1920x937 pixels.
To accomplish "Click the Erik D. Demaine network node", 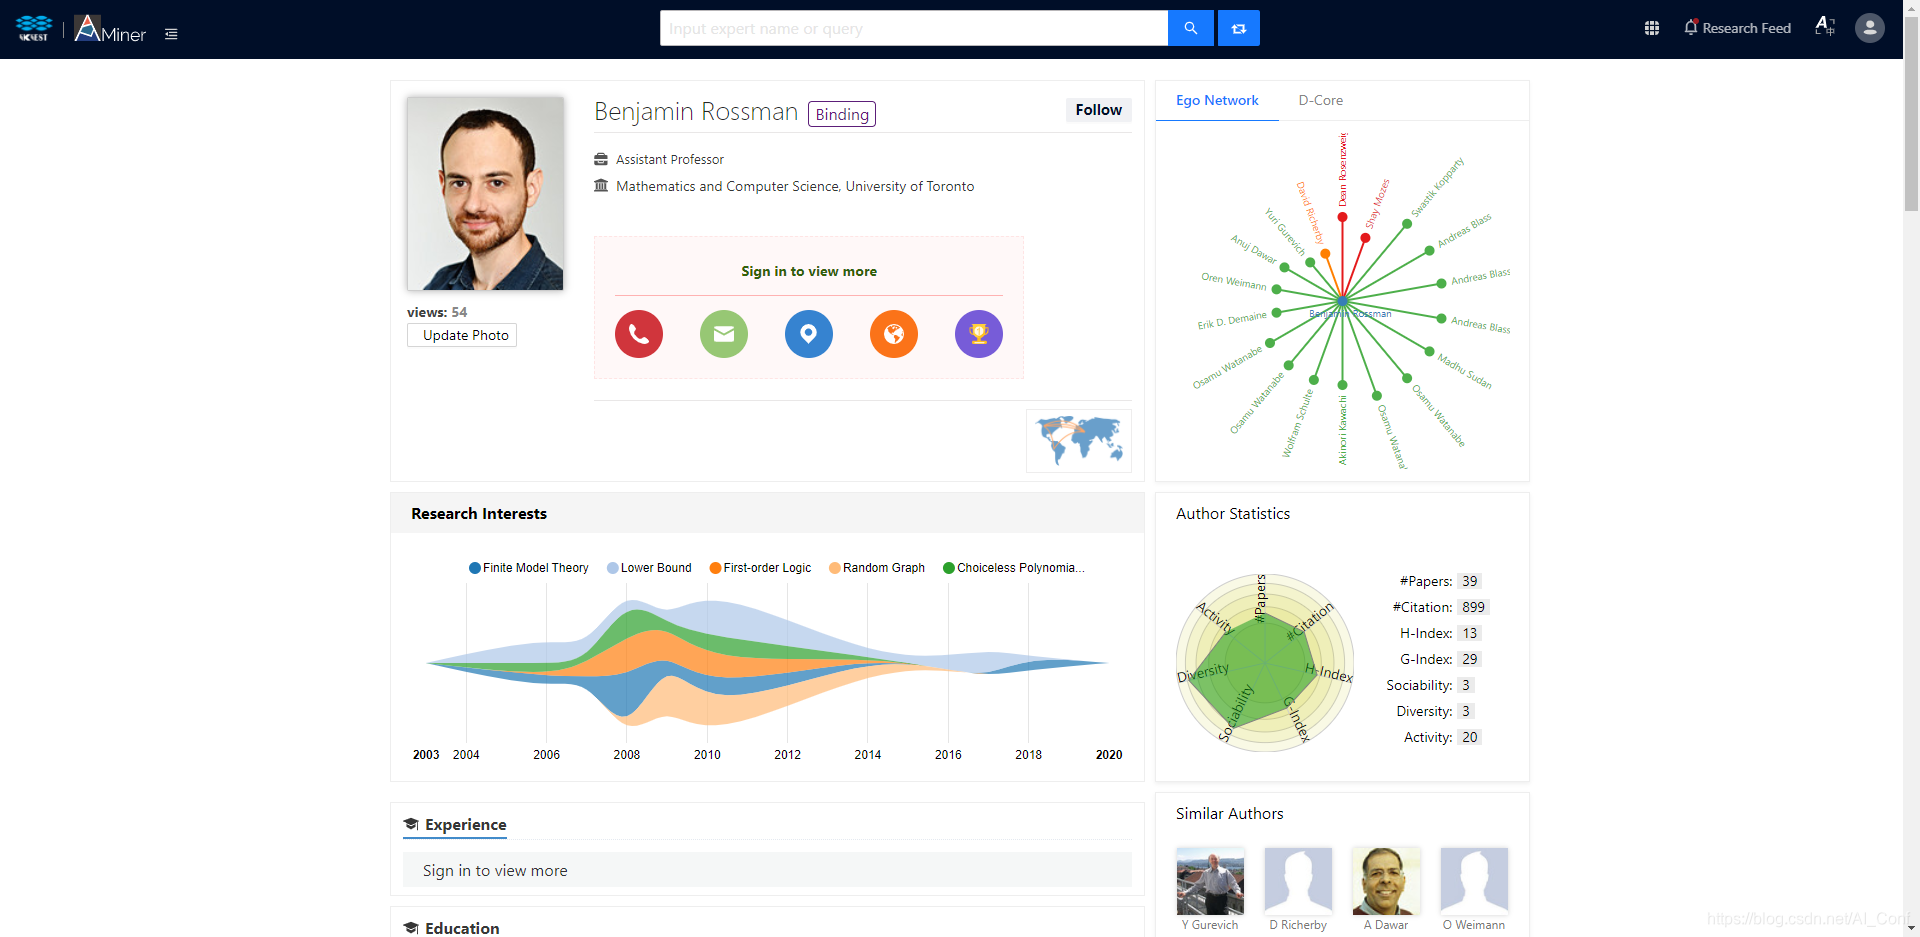I will click(1276, 313).
